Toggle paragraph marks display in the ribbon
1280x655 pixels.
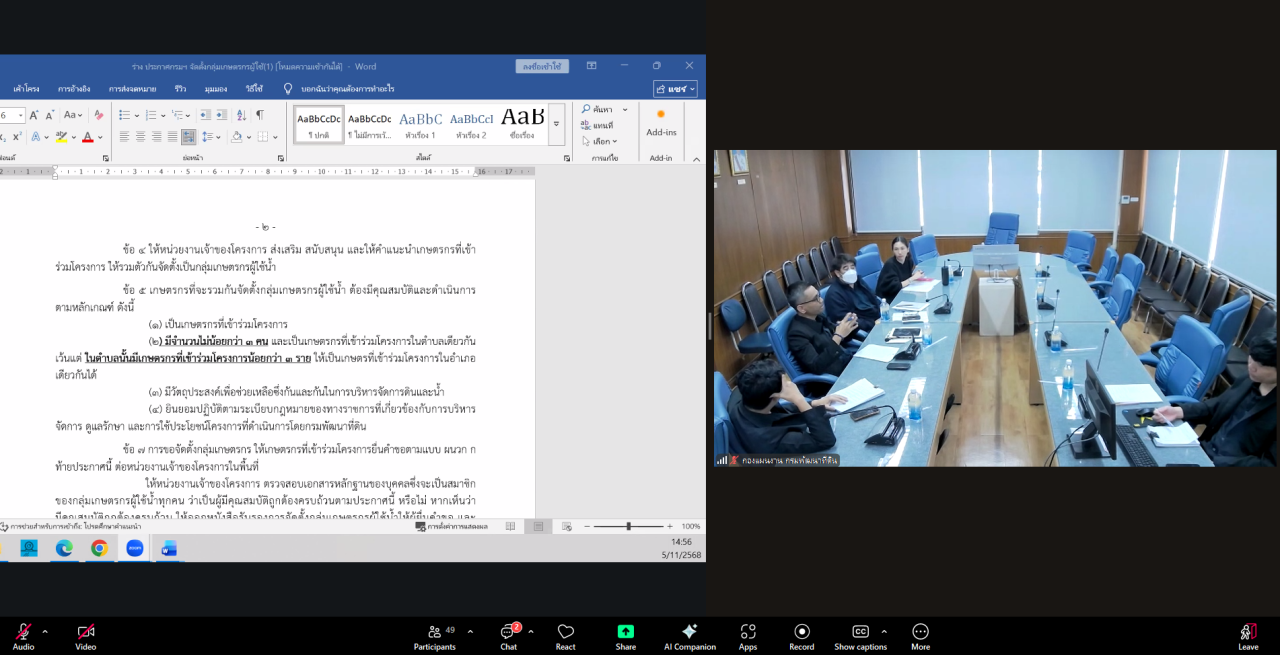tap(260, 114)
